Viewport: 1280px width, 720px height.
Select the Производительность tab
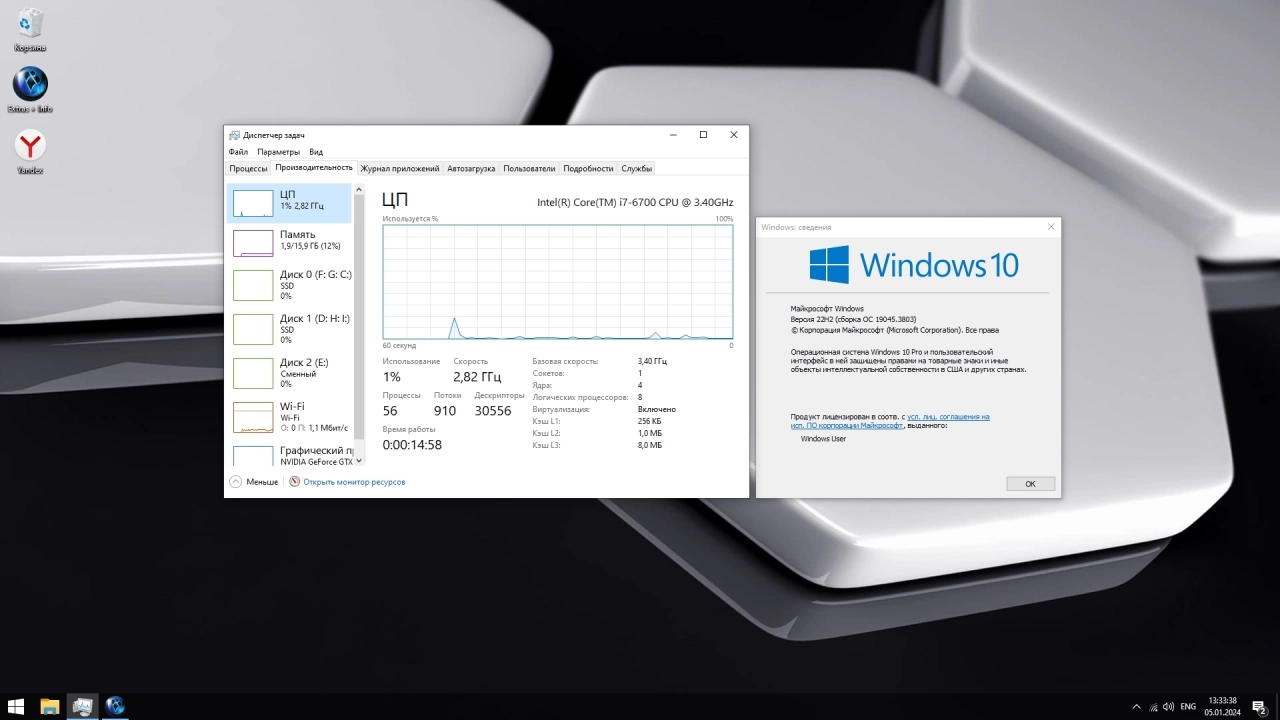tap(314, 168)
